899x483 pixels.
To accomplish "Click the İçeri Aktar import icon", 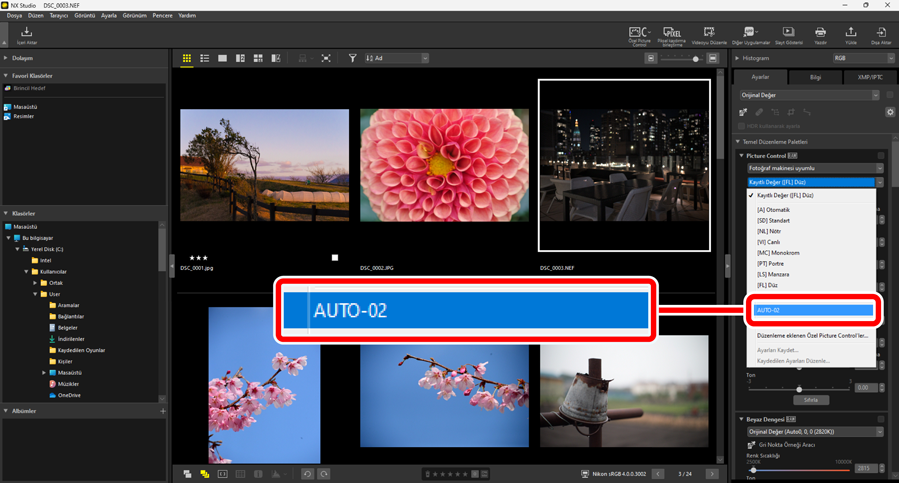I will (x=26, y=35).
